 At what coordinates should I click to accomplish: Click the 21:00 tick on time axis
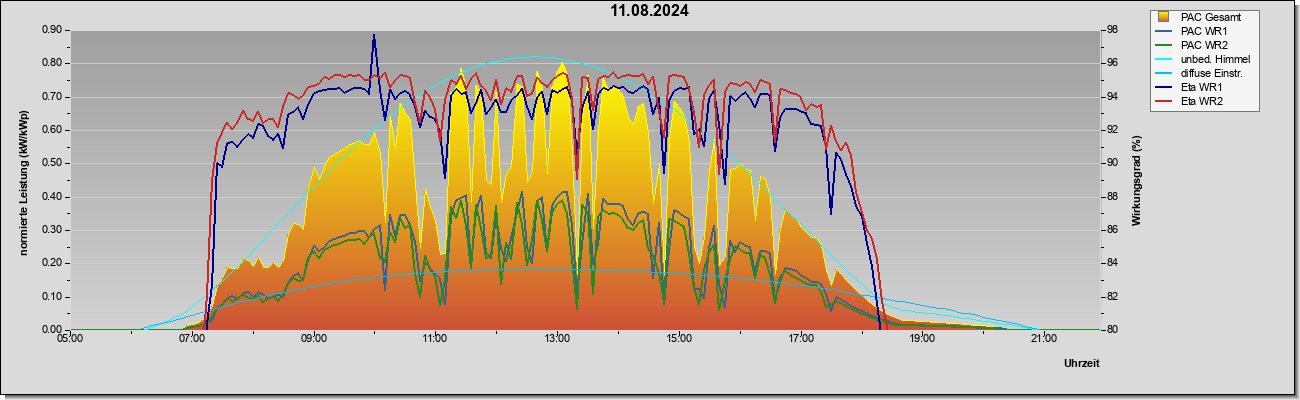coord(1043,339)
